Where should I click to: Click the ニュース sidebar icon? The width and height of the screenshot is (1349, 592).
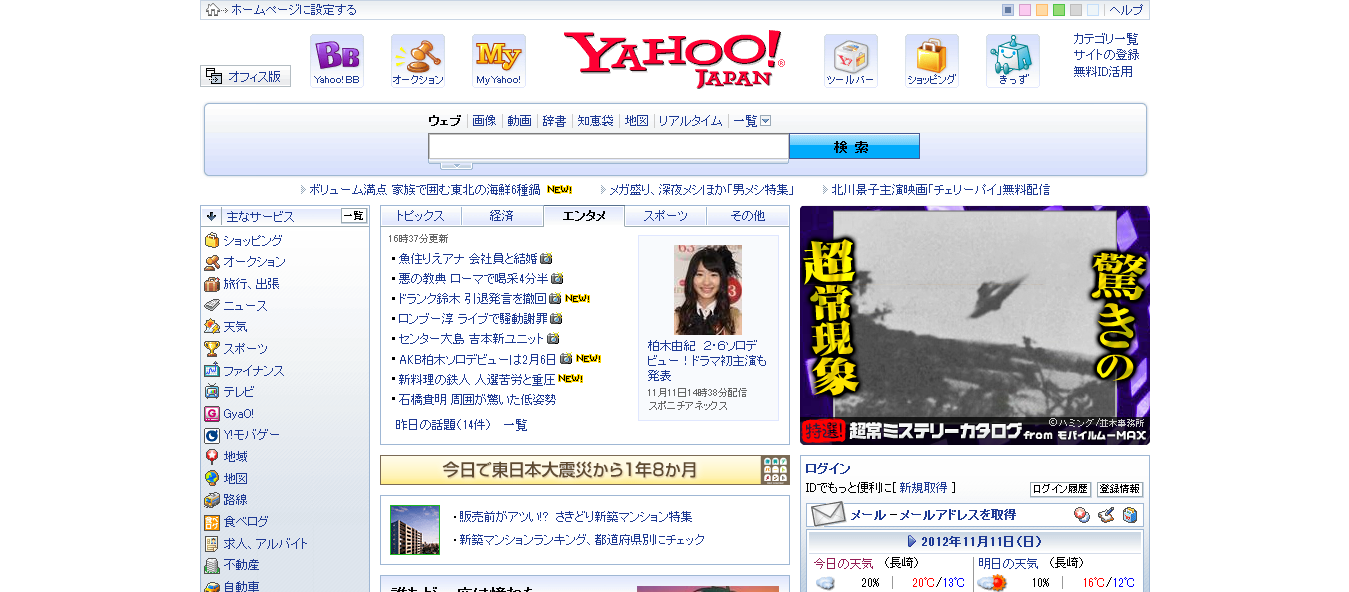click(212, 306)
